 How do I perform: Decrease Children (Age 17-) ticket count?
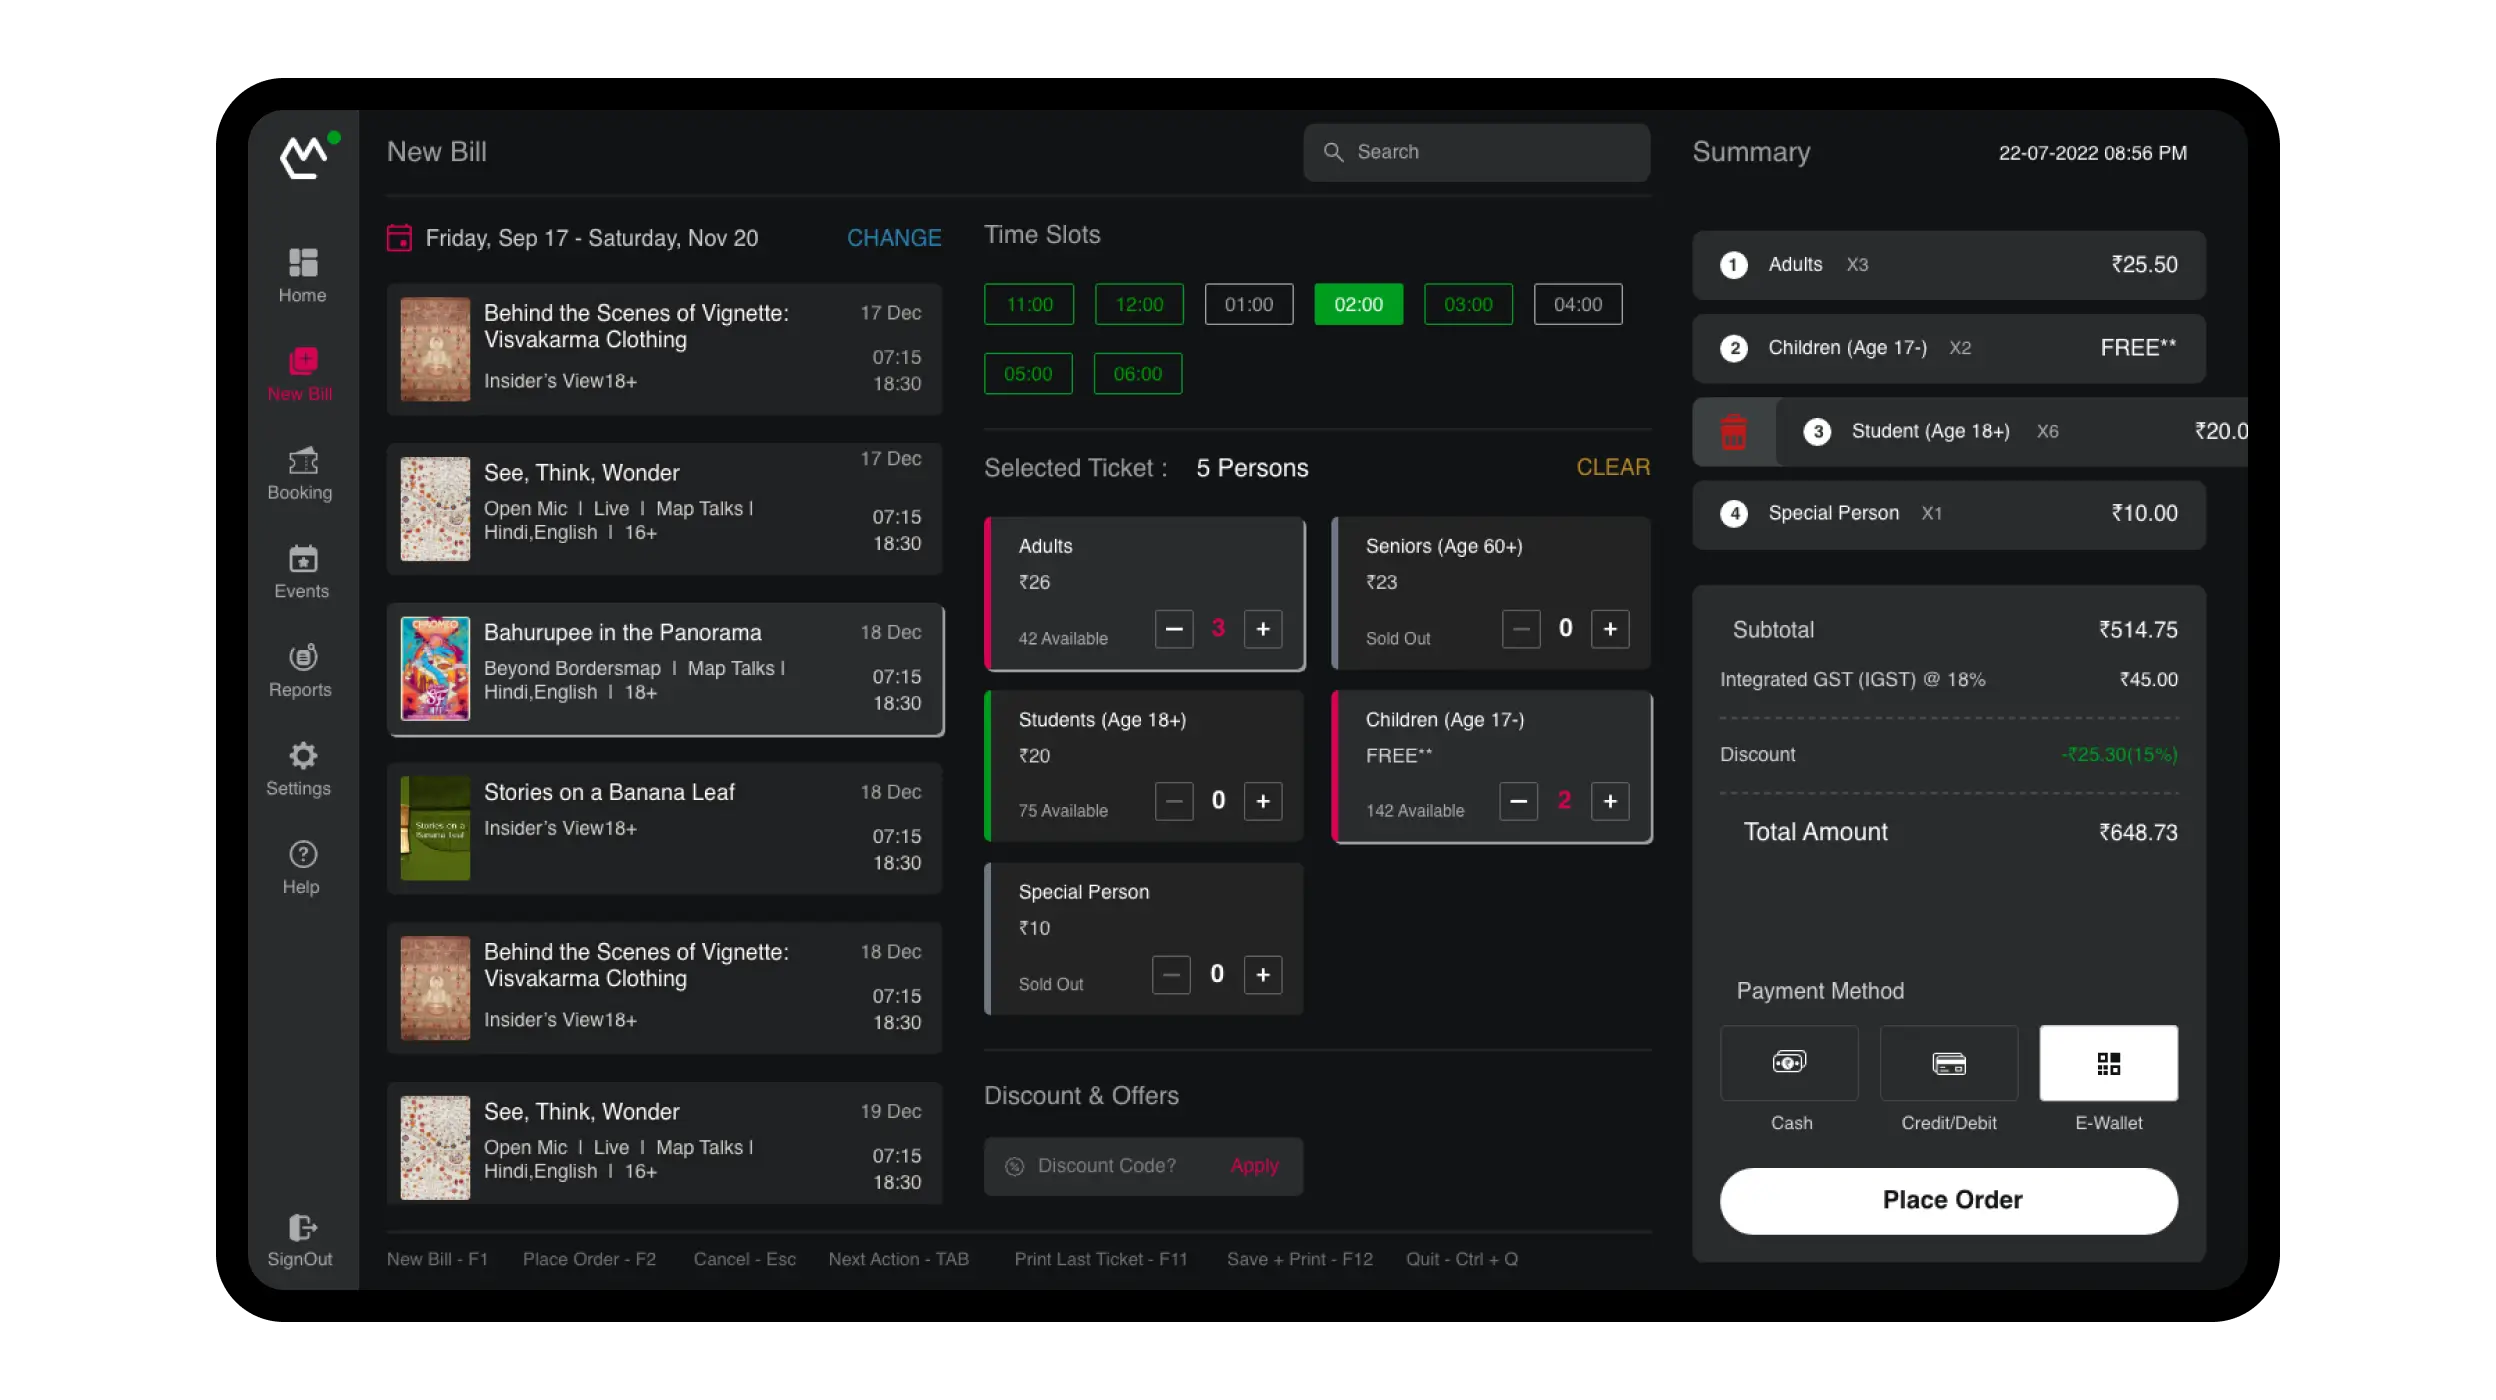[x=1518, y=801]
